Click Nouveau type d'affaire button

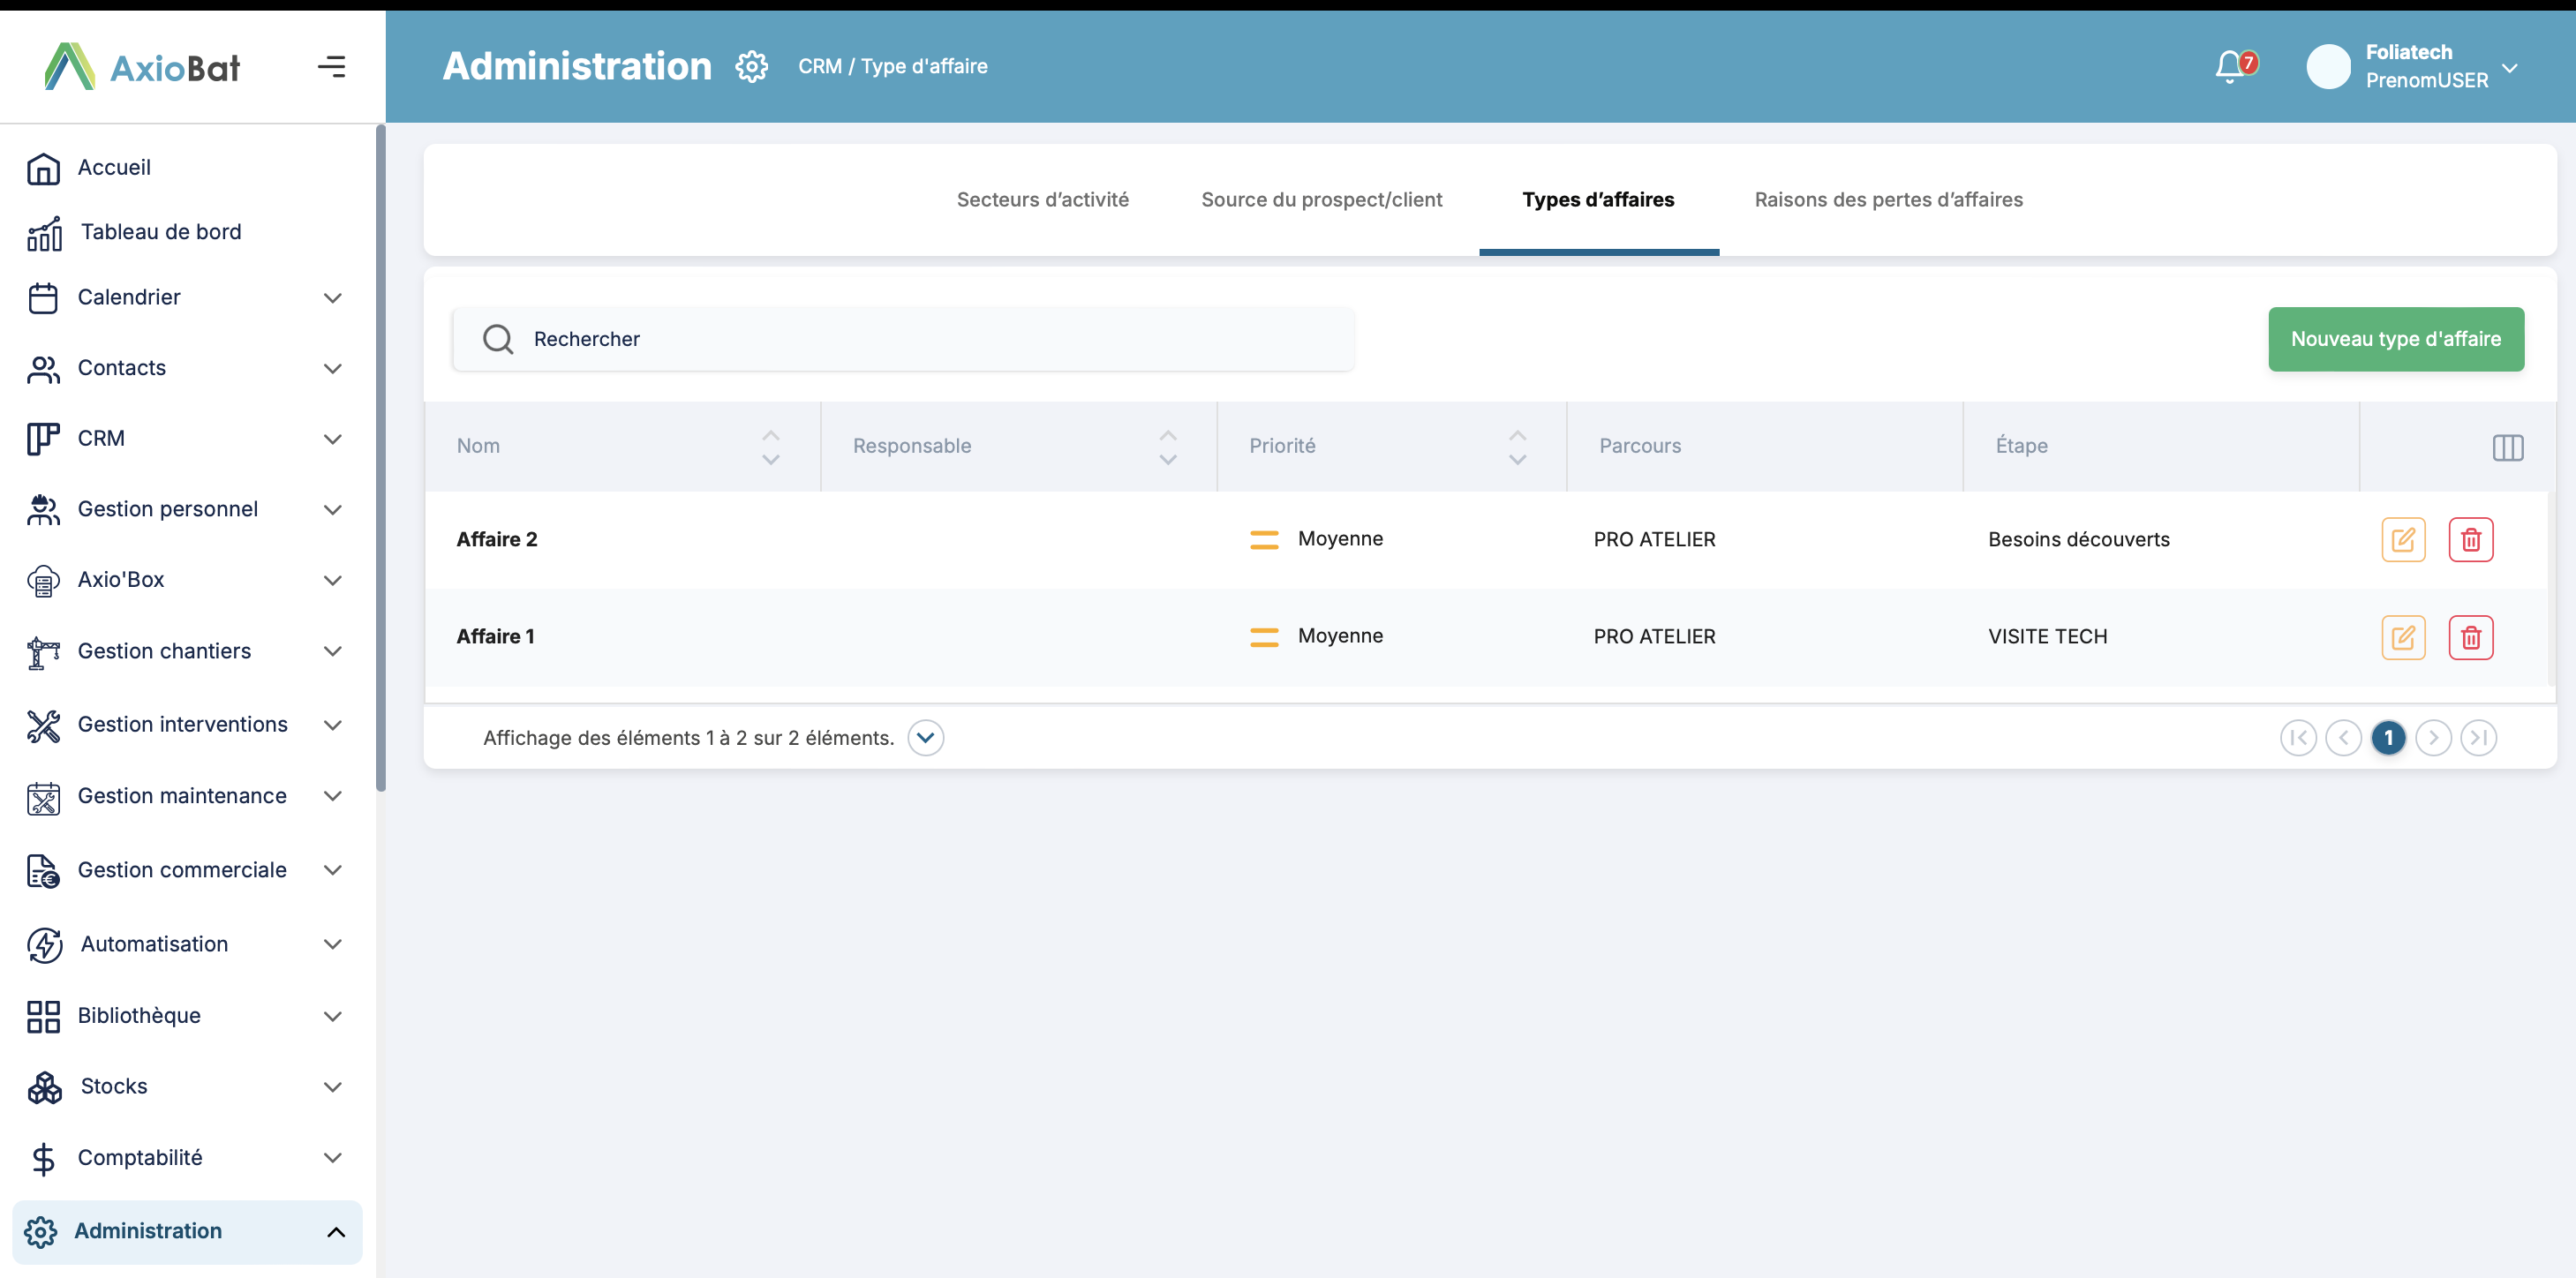tap(2394, 339)
